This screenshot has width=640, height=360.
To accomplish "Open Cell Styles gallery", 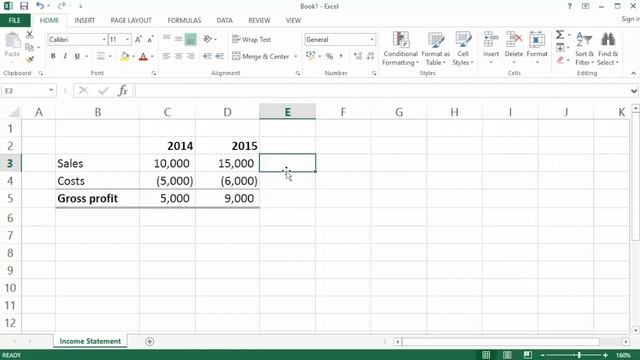I will coord(463,49).
